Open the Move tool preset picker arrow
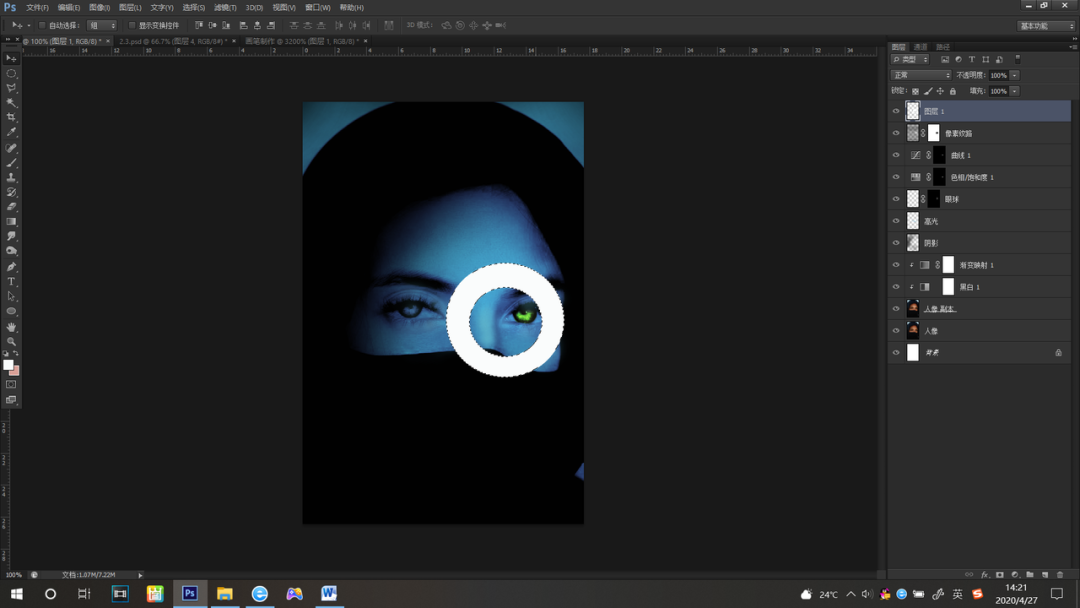This screenshot has width=1080, height=608. [x=28, y=25]
